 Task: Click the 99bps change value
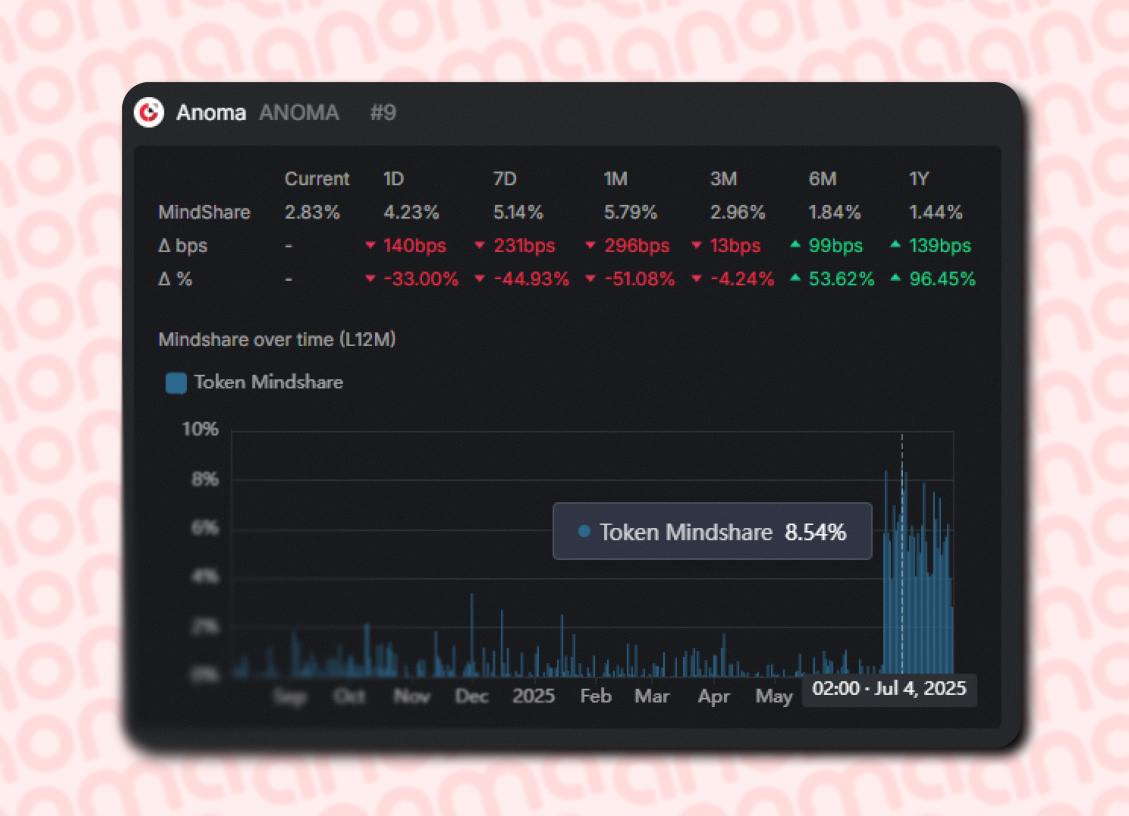pyautogui.click(x=836, y=246)
